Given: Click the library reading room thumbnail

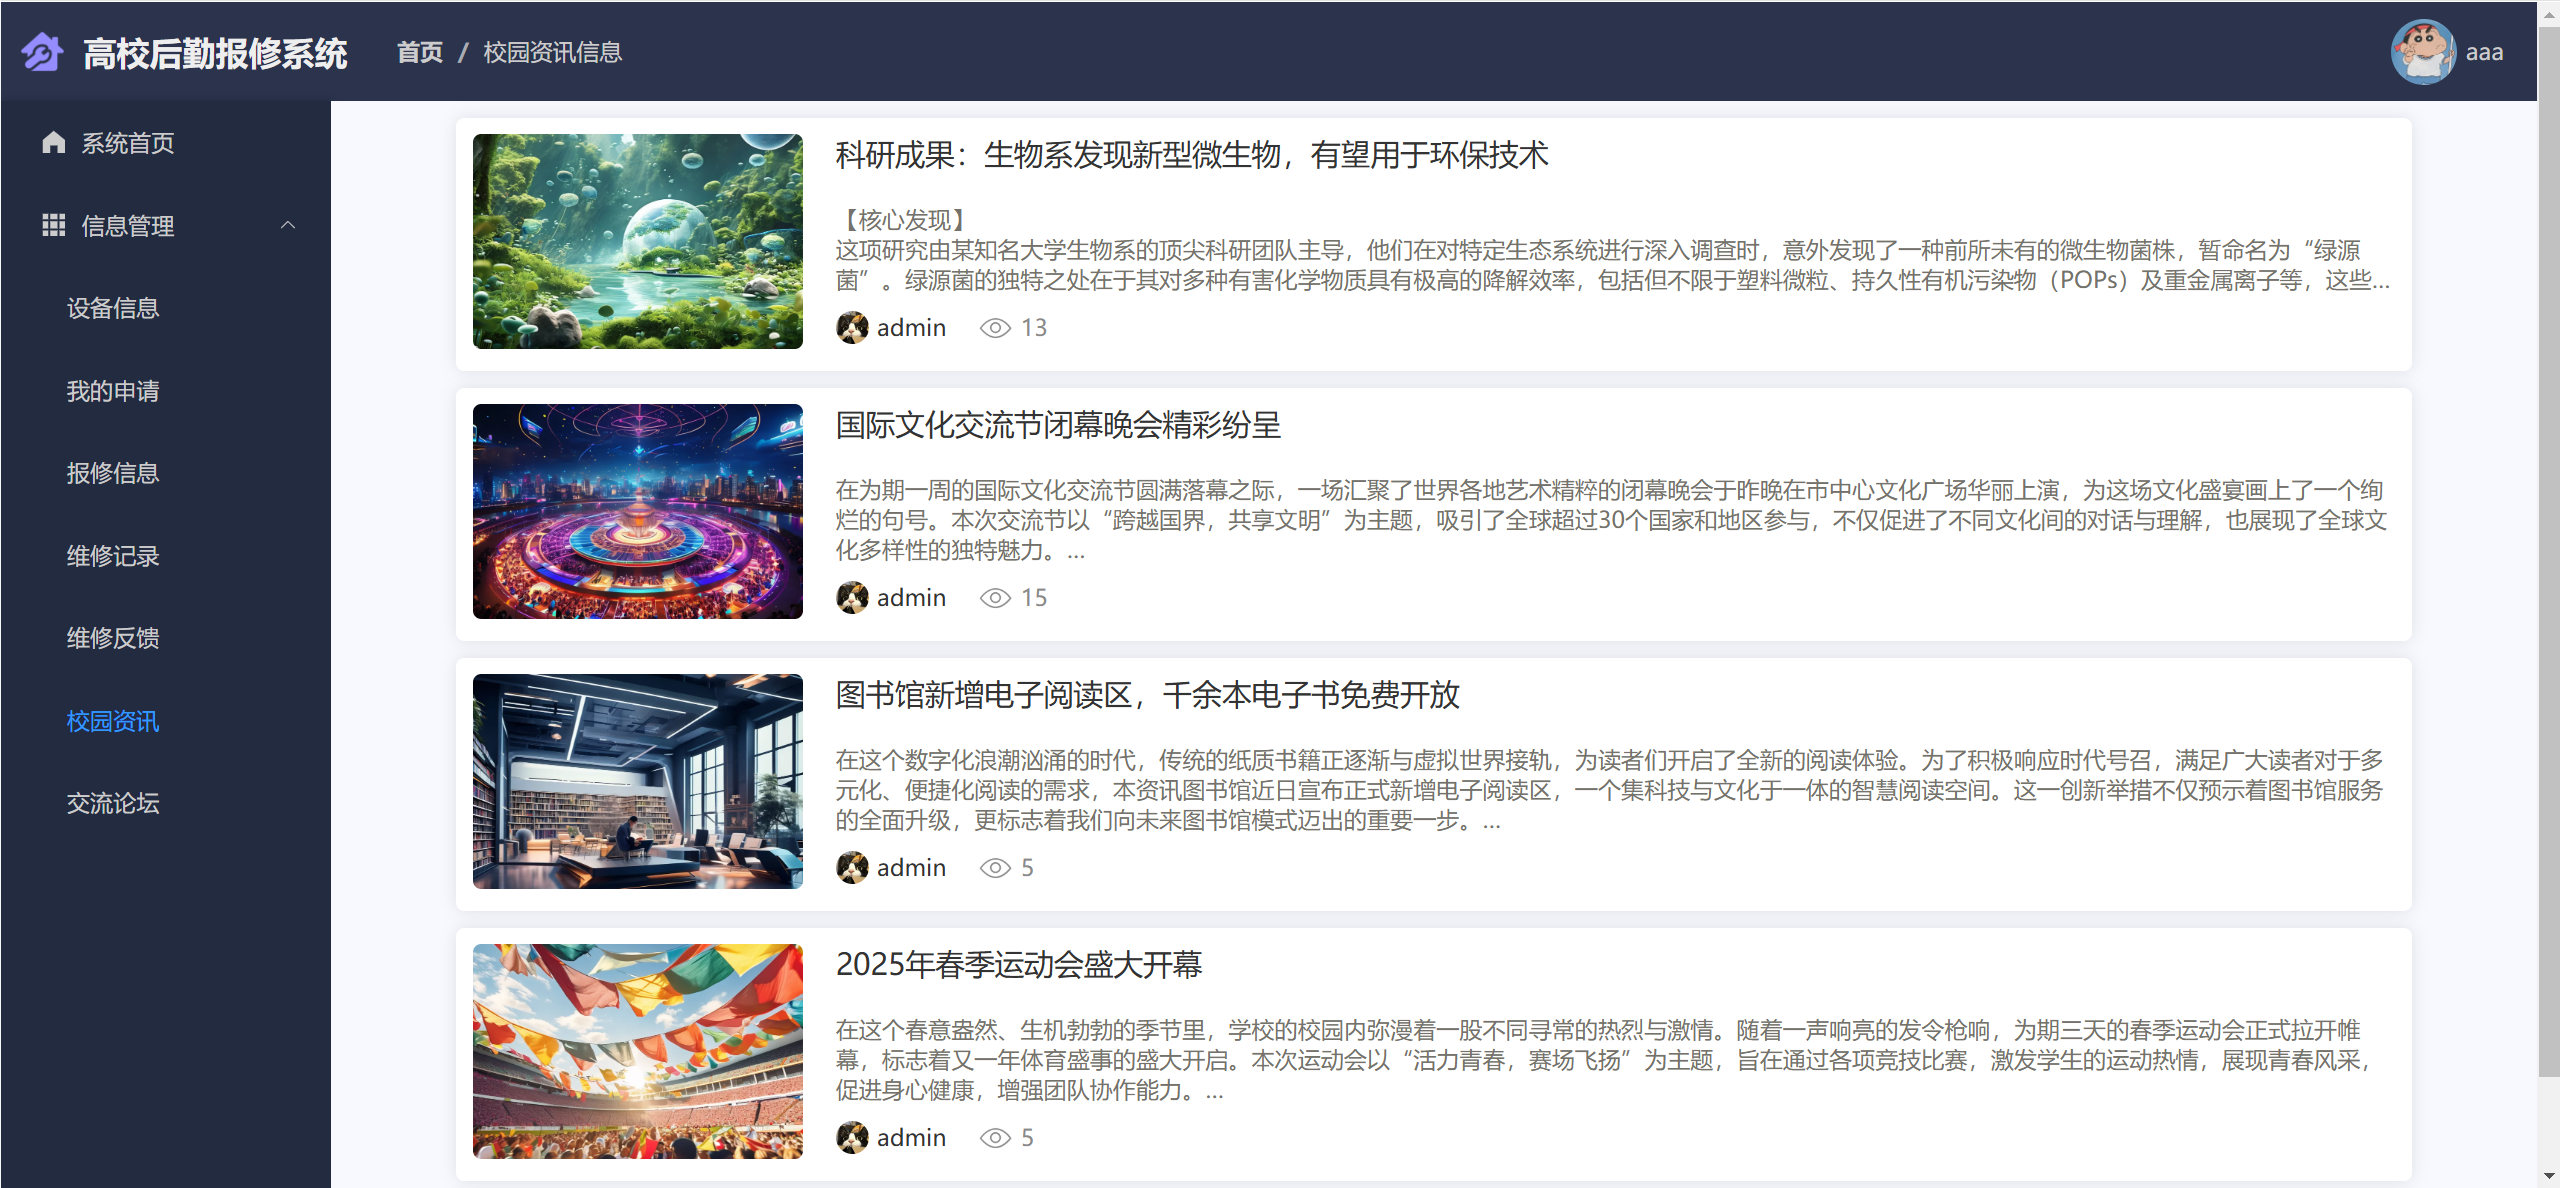Looking at the screenshot, I should (x=638, y=781).
